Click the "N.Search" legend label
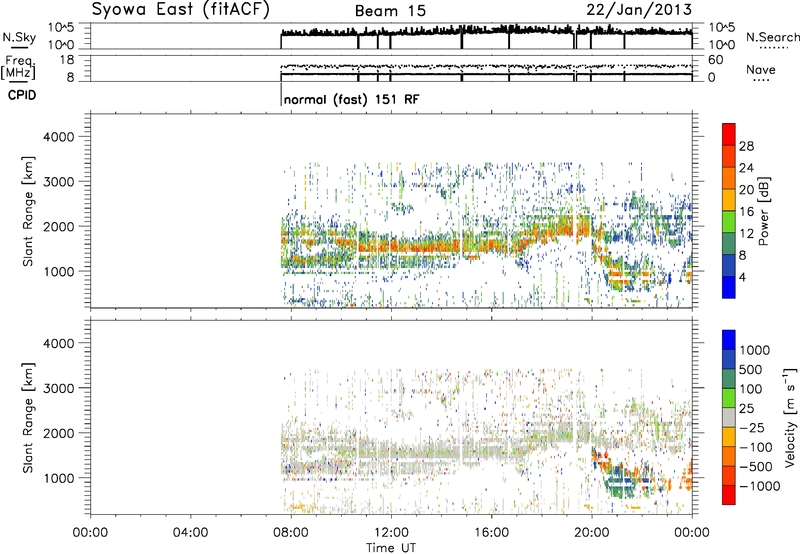This screenshot has height=554, width=800. [772, 37]
